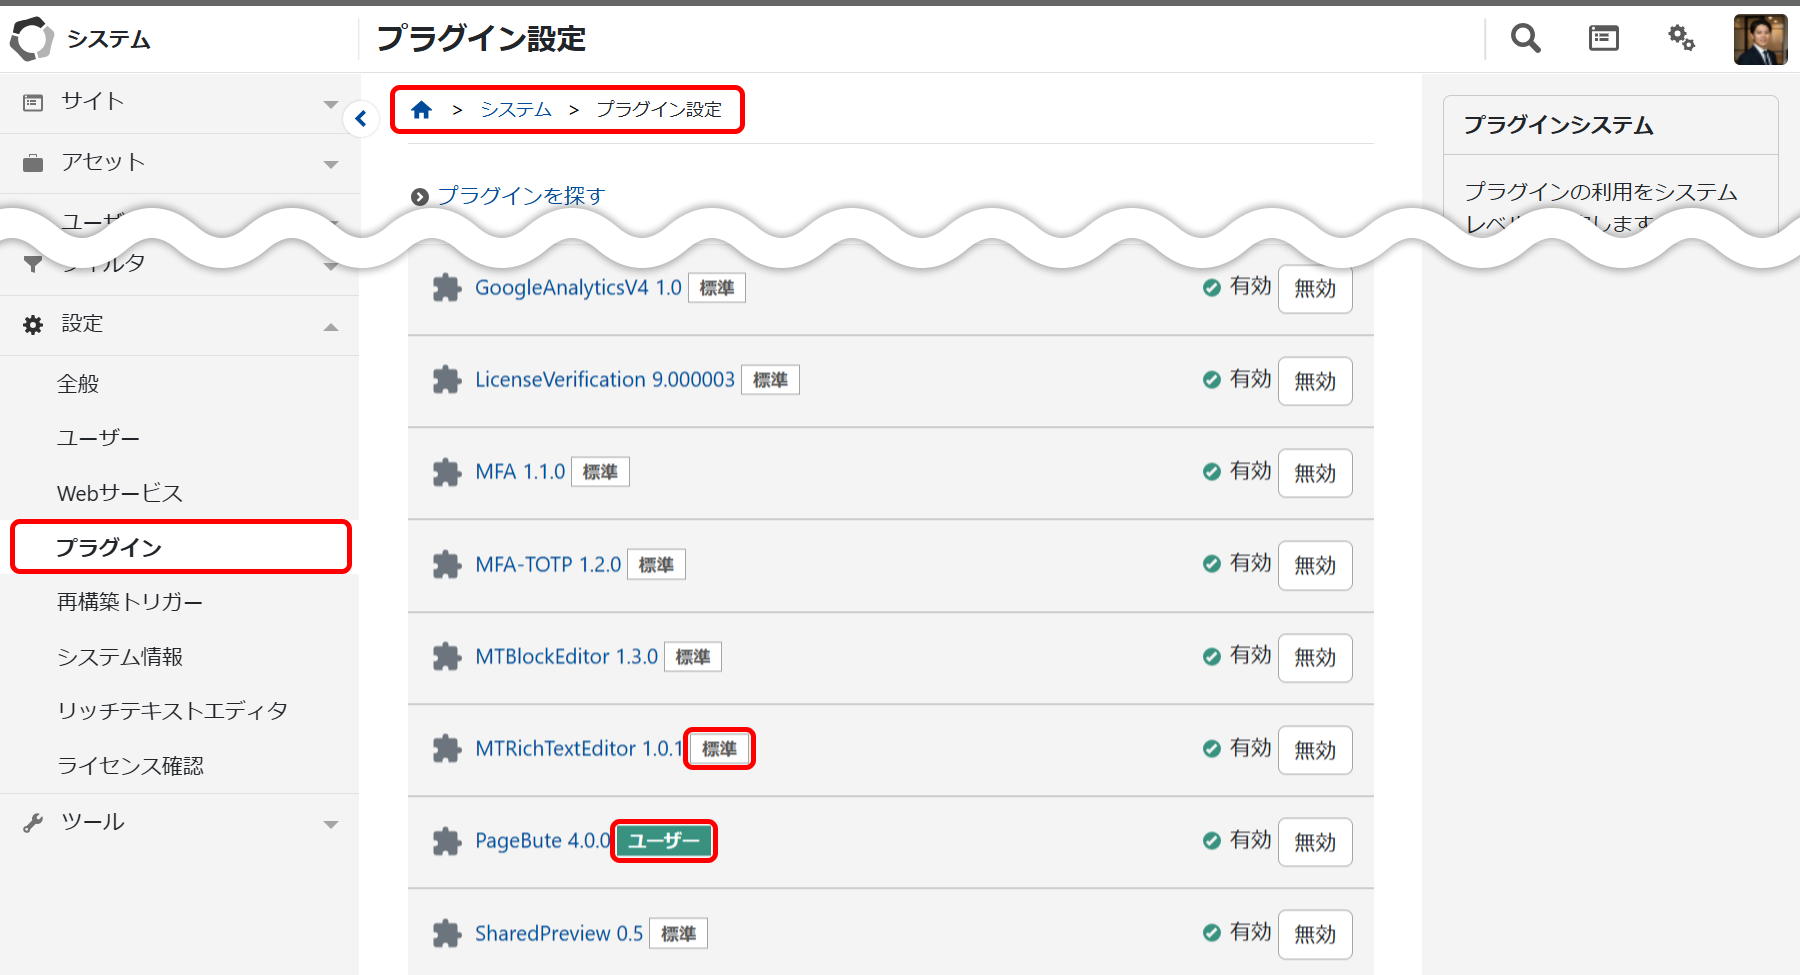Open システム情報 in the sidebar
Viewport: 1800px width, 975px height.
click(x=120, y=657)
